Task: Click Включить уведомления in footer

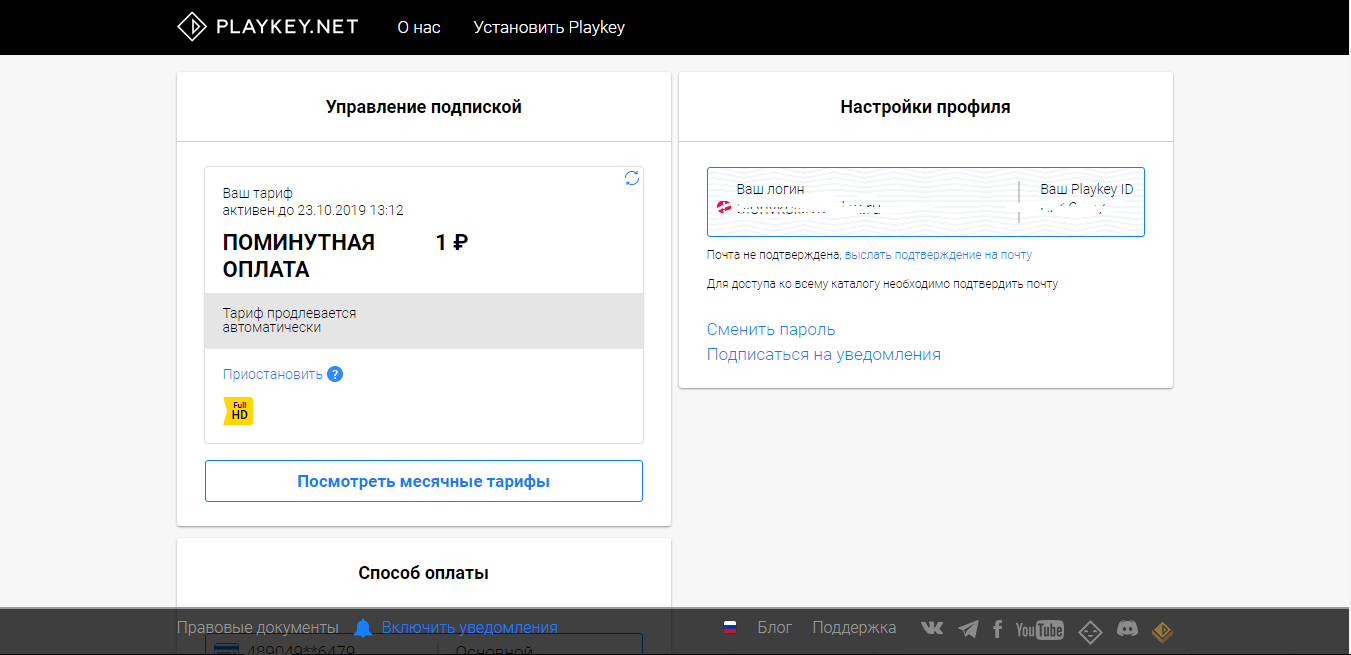Action: 470,627
